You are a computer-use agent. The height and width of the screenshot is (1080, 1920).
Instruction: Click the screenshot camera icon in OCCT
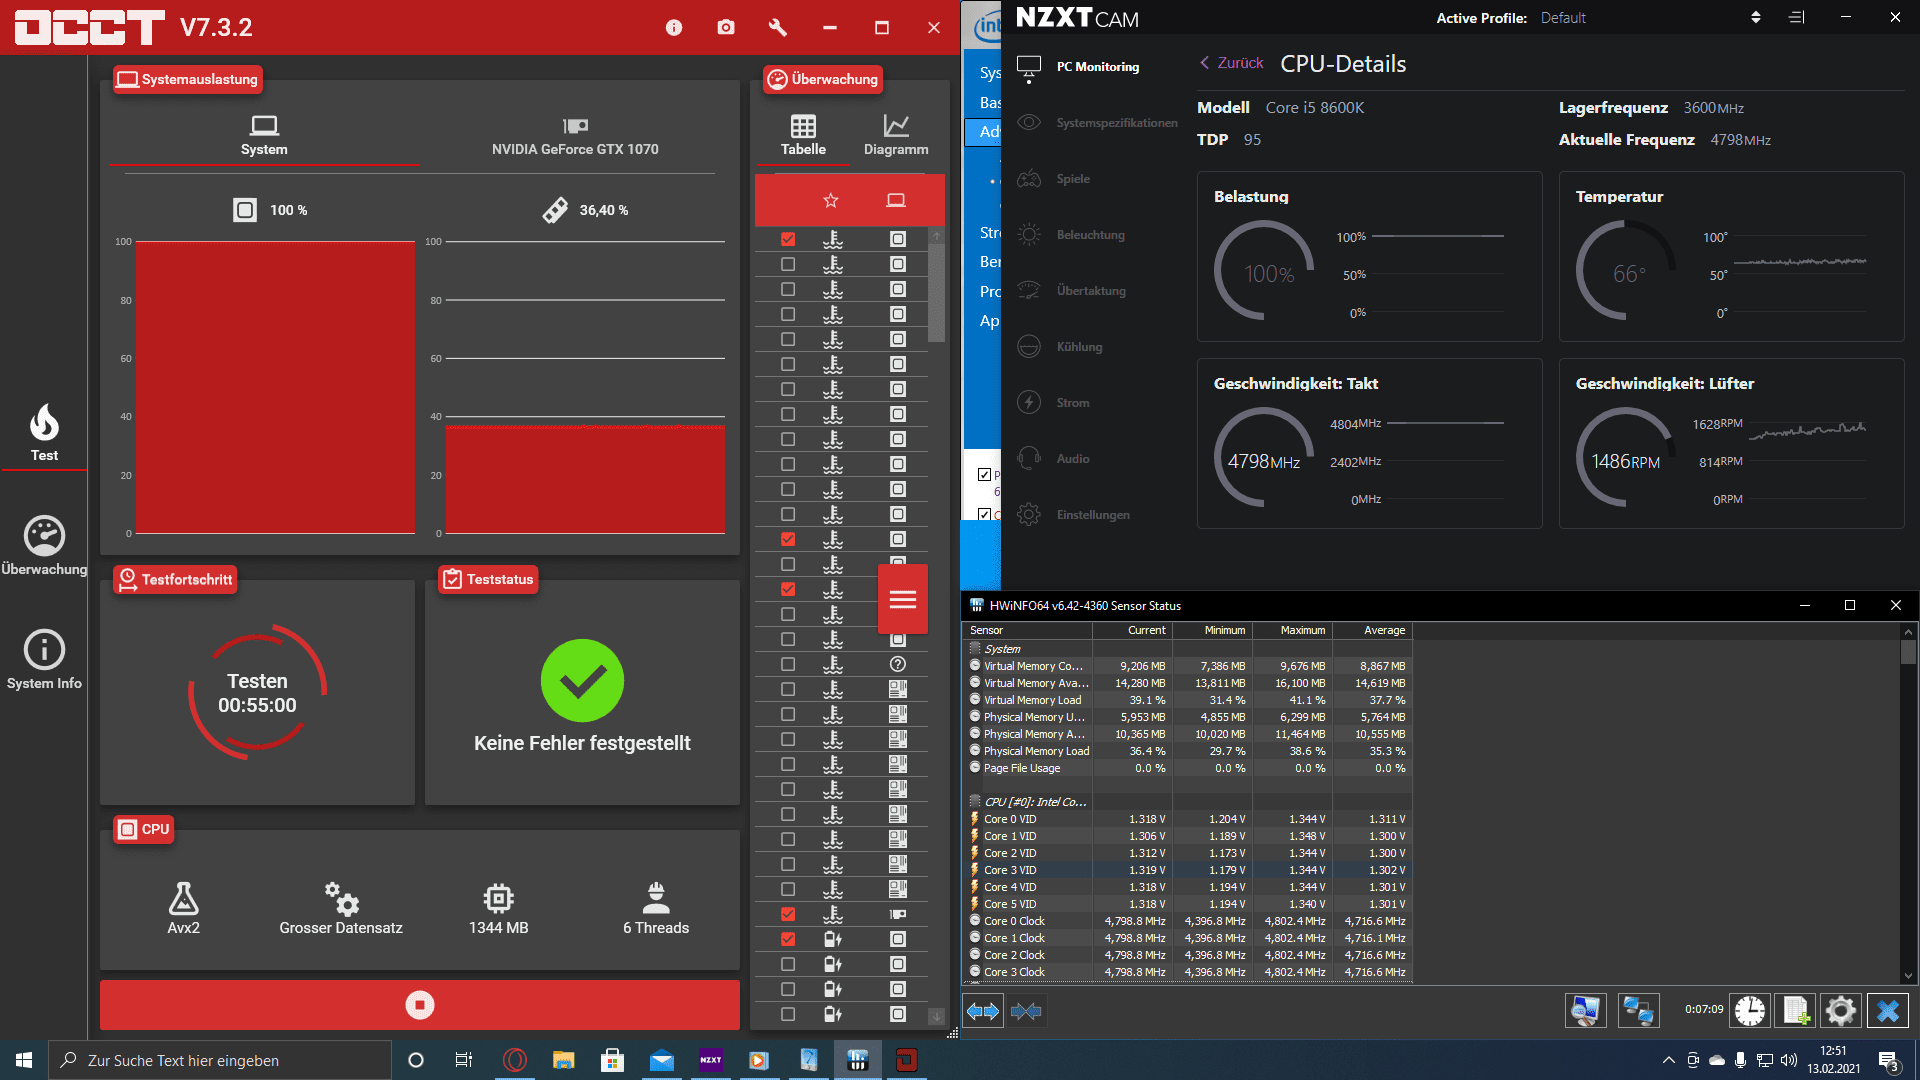click(x=724, y=25)
